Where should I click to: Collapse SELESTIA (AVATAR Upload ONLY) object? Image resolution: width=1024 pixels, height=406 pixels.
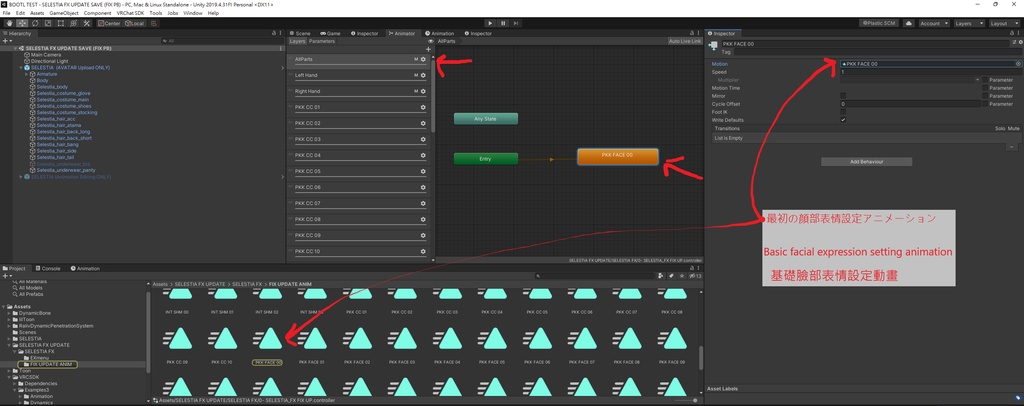(21, 68)
